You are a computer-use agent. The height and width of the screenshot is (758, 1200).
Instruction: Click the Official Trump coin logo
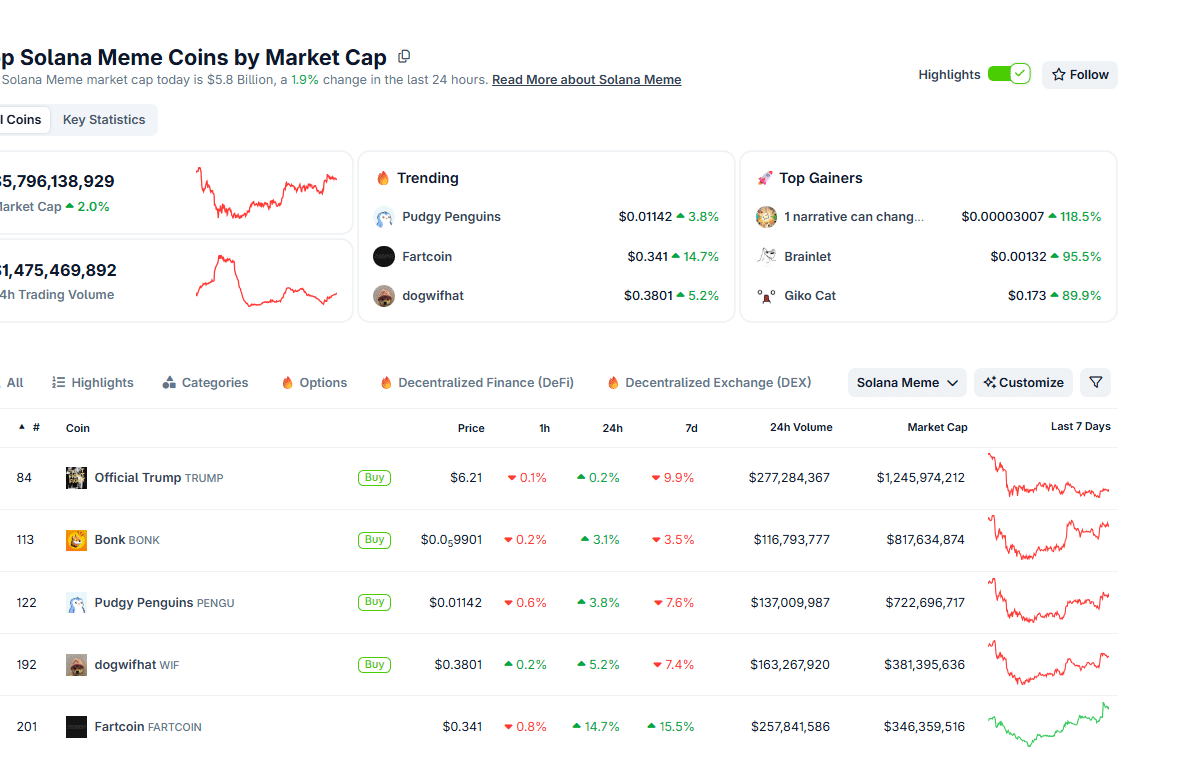76,478
